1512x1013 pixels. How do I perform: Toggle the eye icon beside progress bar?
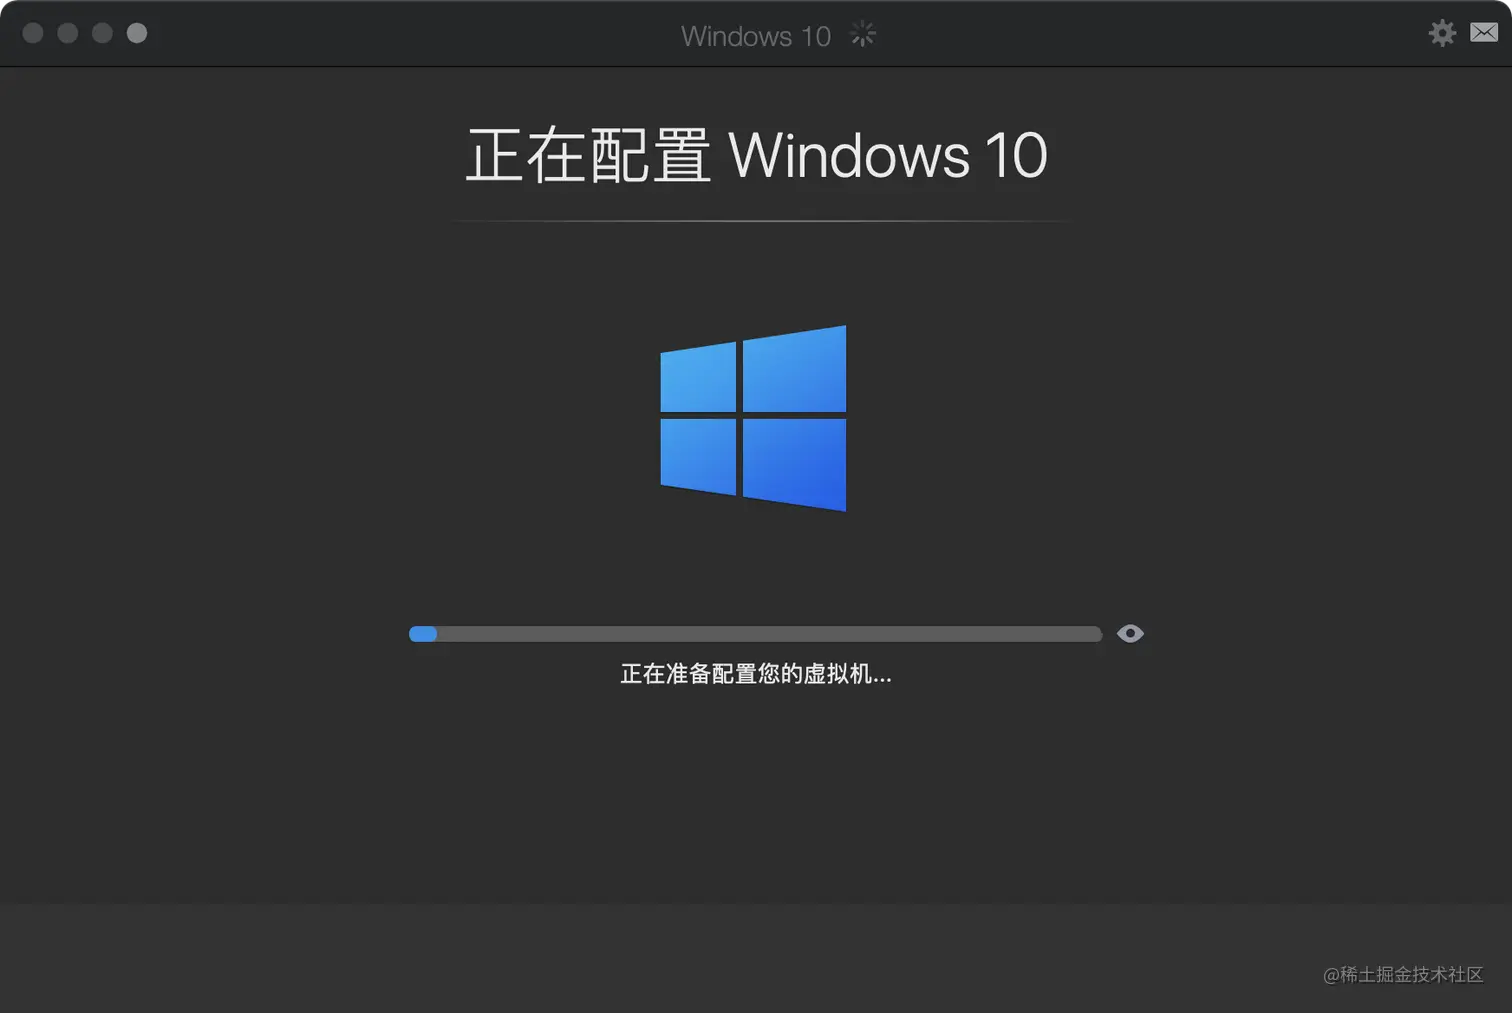pyautogui.click(x=1130, y=634)
